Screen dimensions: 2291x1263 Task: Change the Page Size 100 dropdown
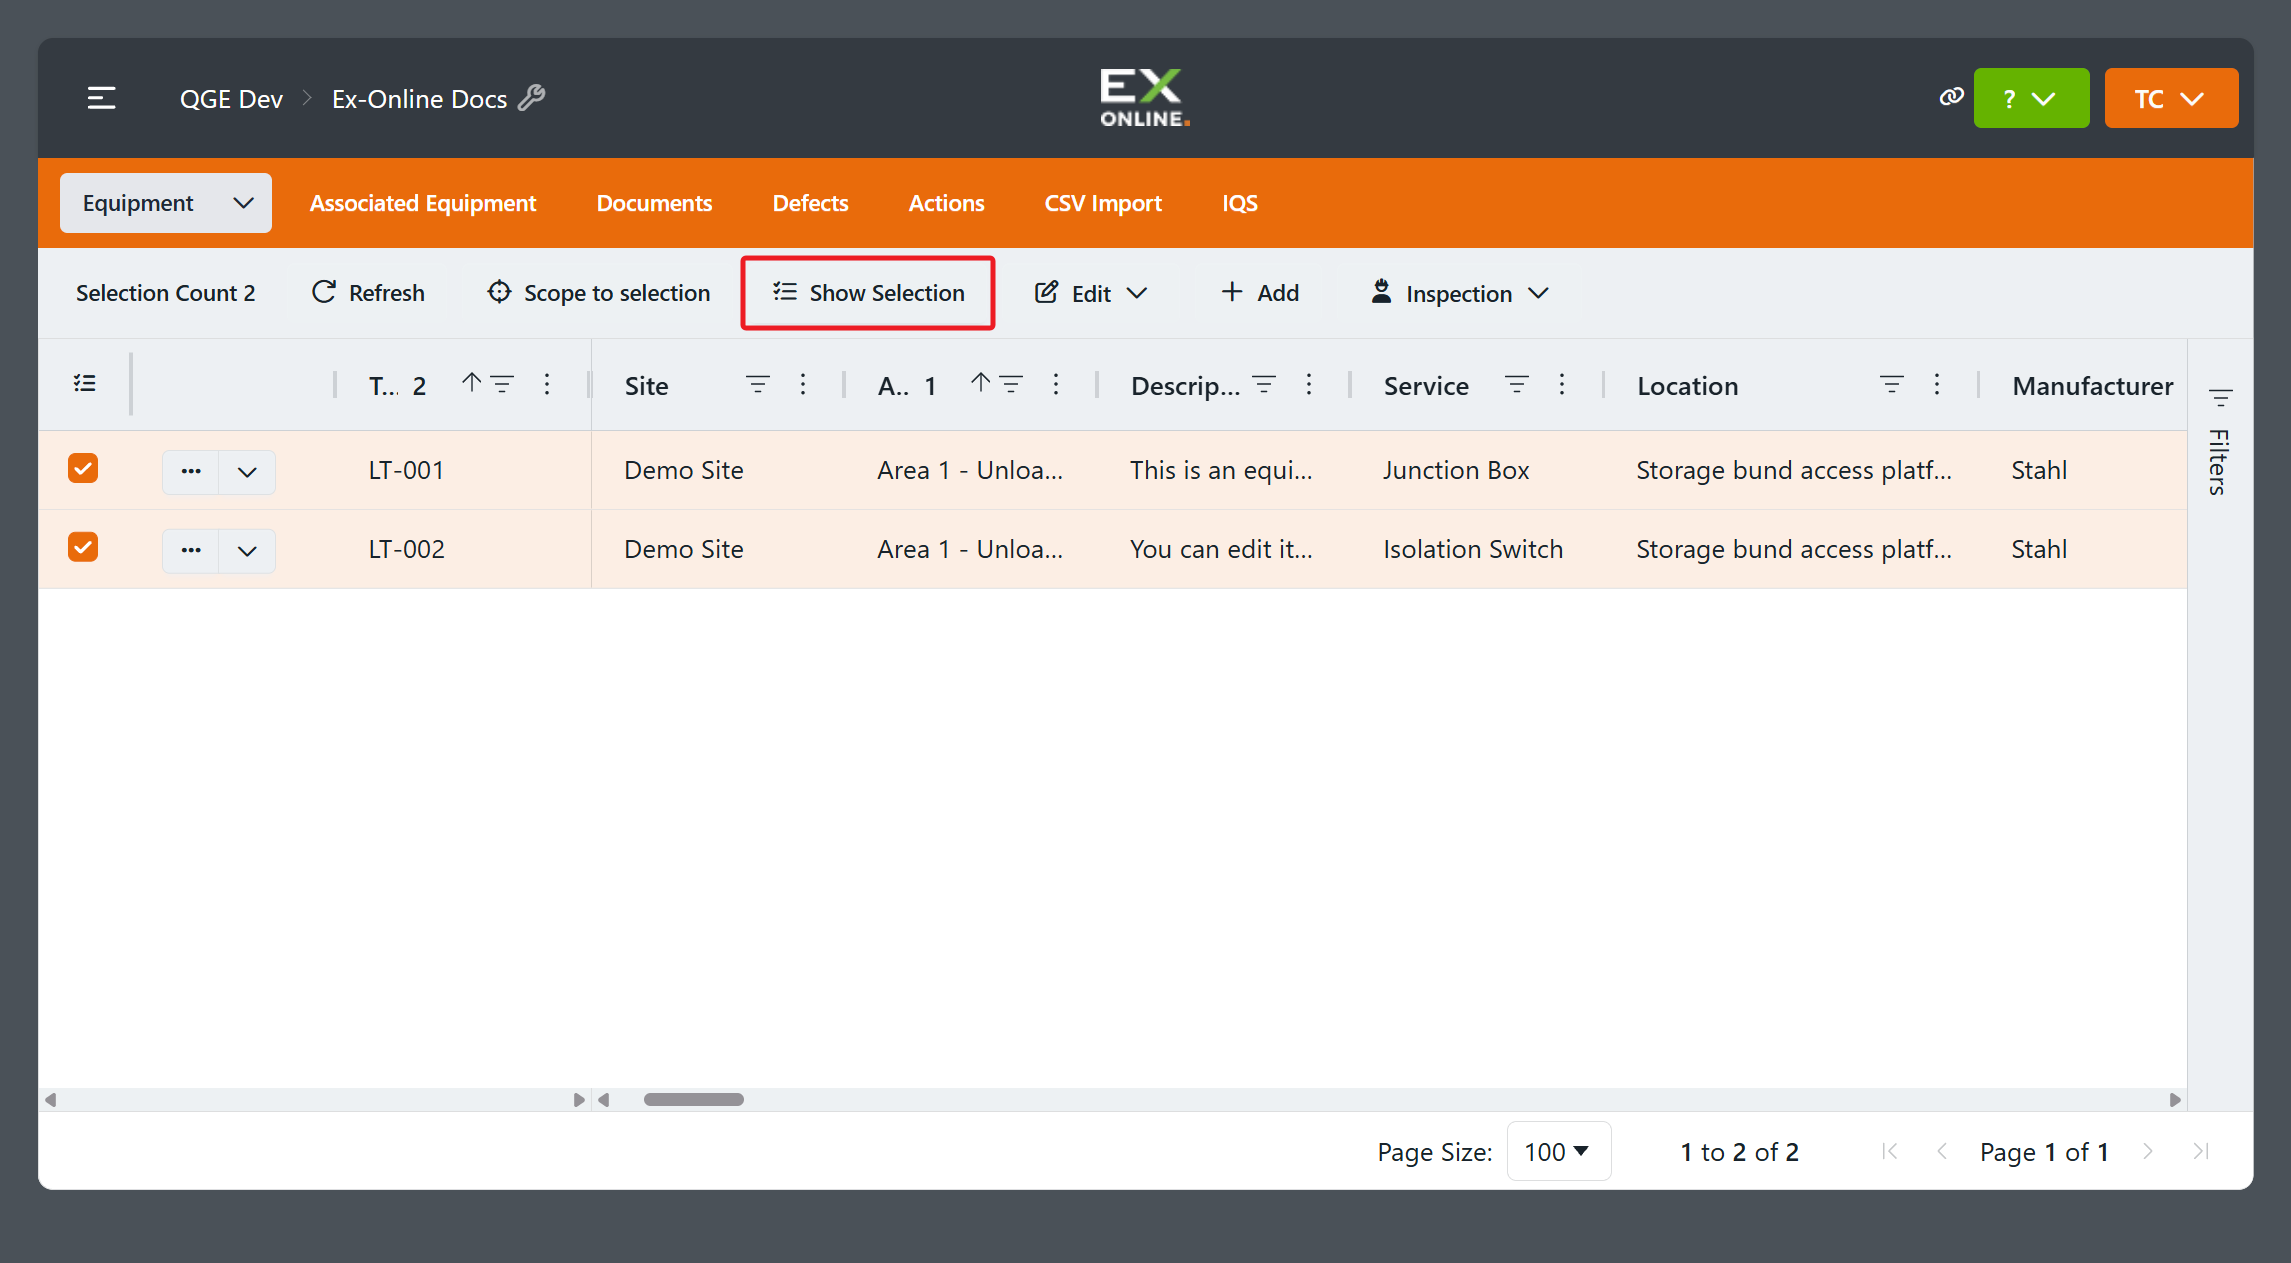point(1558,1151)
